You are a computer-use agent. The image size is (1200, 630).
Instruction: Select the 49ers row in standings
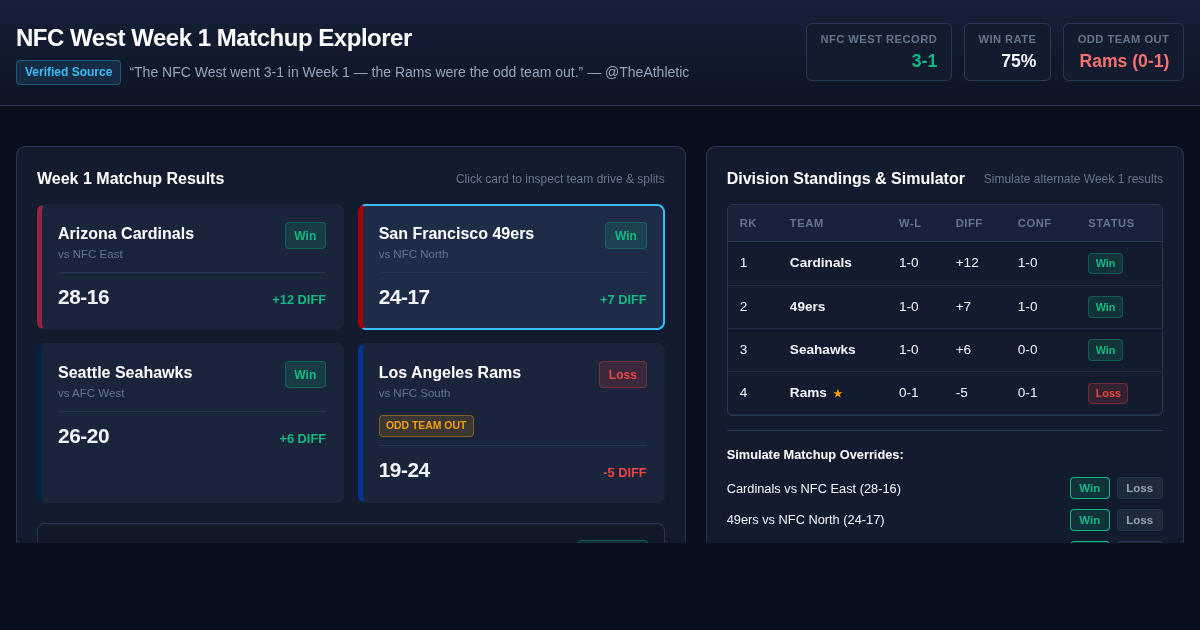(945, 307)
